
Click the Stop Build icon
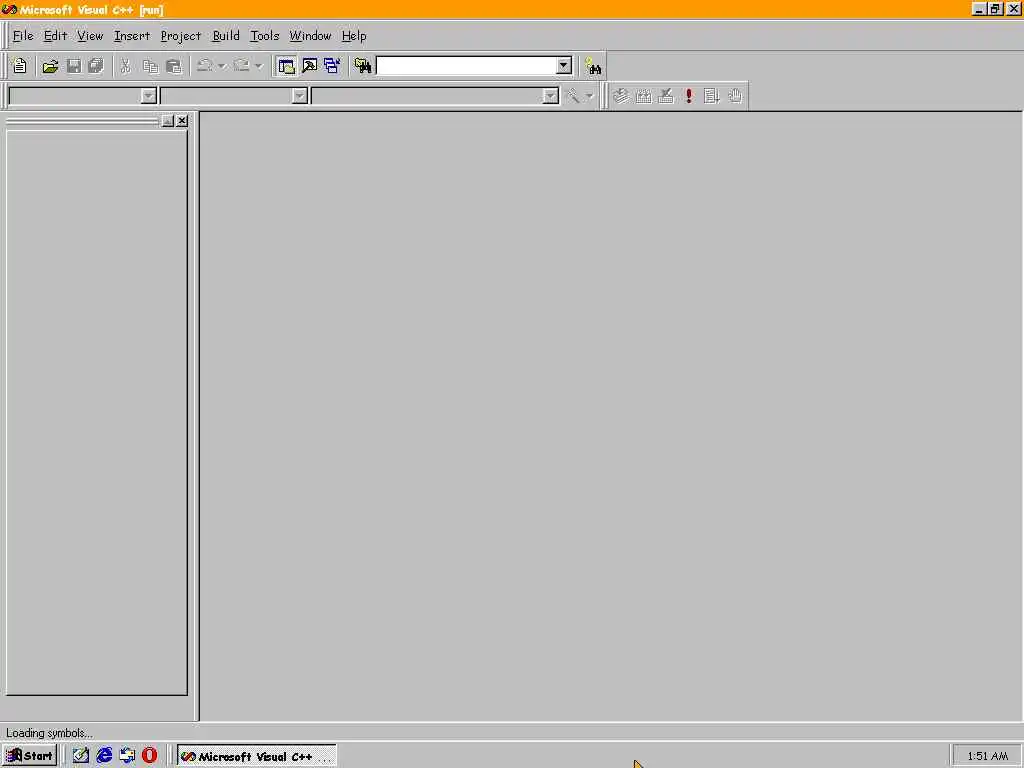coord(666,97)
